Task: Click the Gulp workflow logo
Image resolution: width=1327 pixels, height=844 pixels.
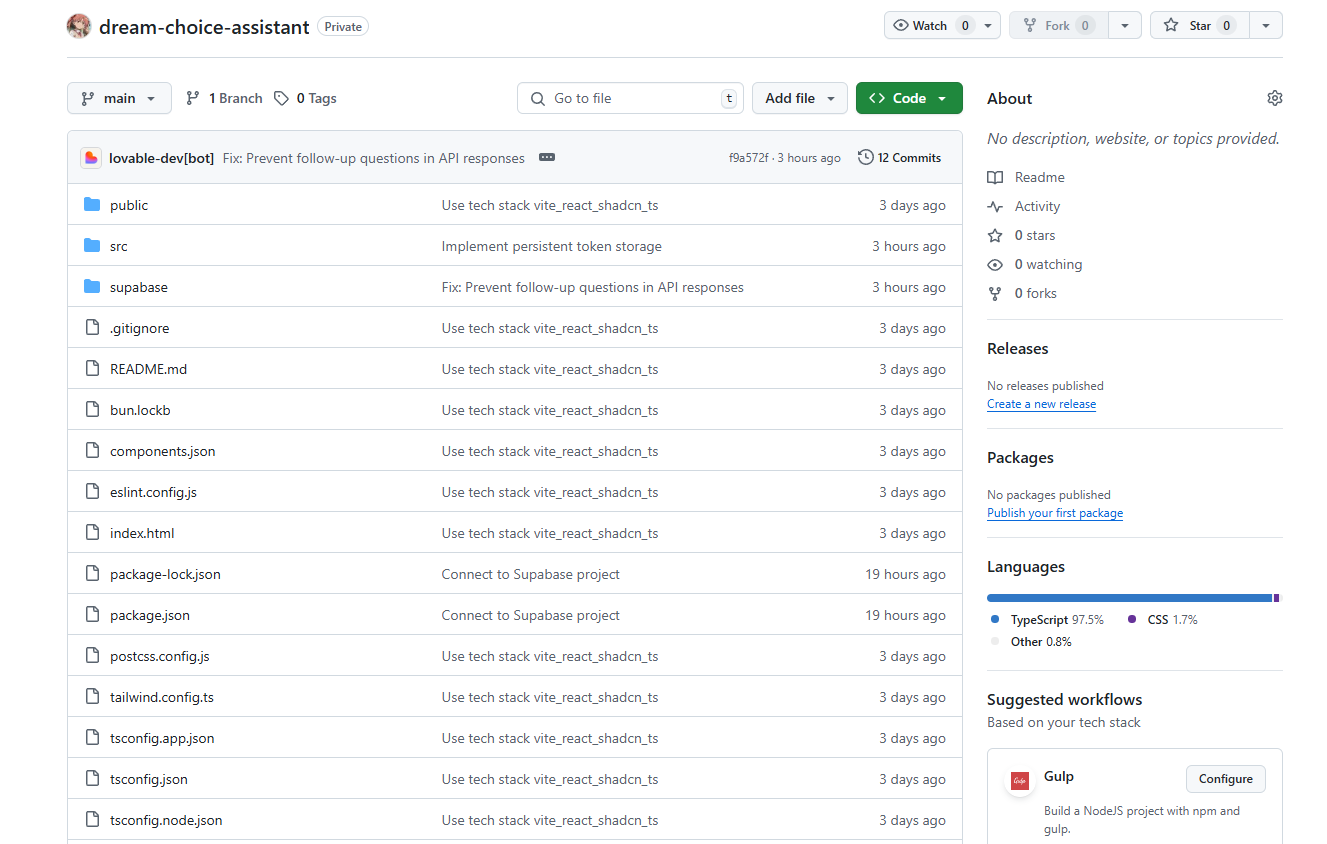Action: click(x=1020, y=780)
